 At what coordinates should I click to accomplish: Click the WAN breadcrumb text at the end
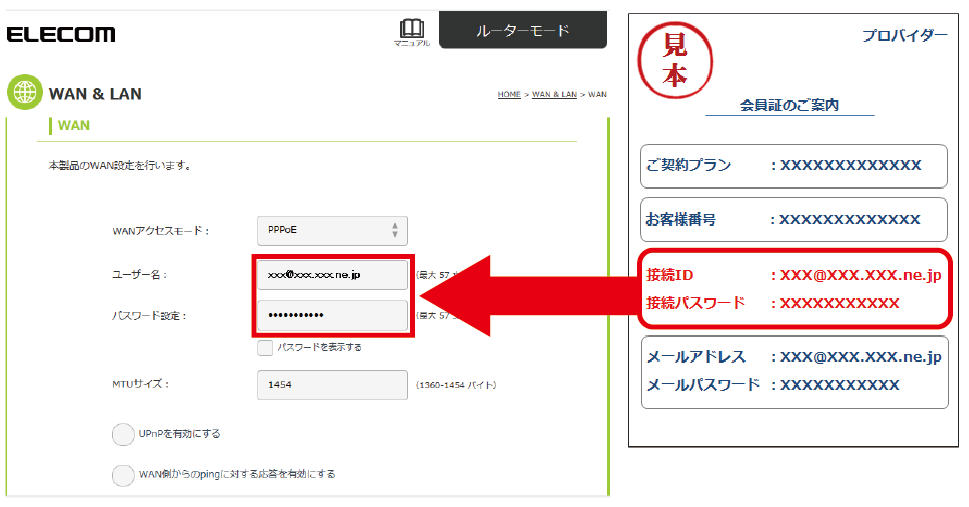(x=597, y=95)
